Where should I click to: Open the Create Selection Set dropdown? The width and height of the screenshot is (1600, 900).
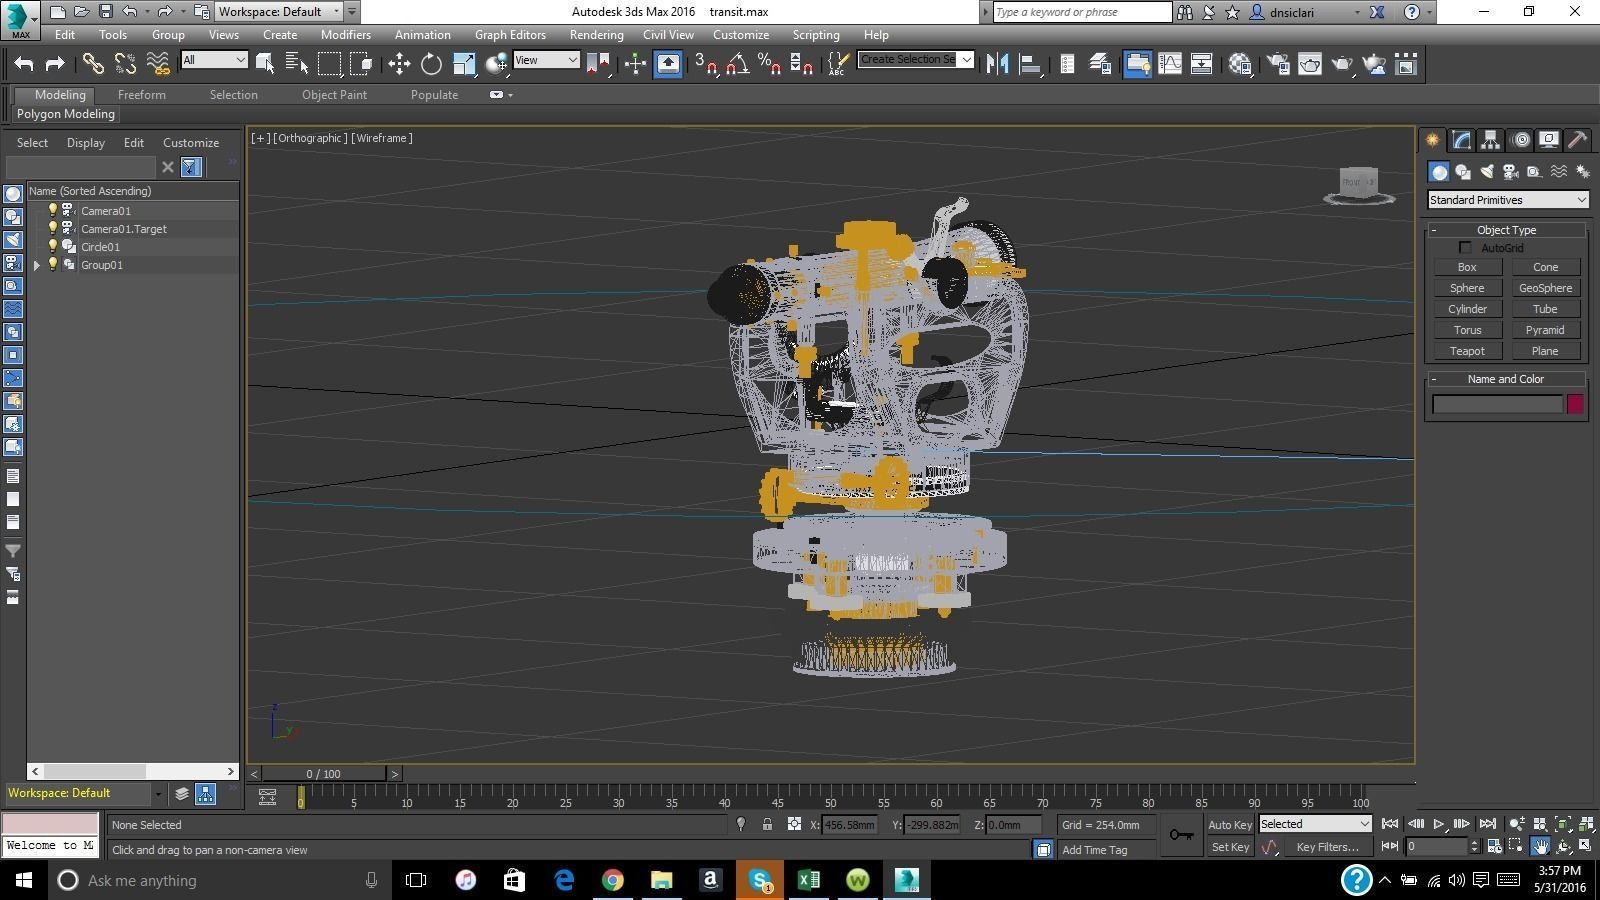[x=915, y=59]
